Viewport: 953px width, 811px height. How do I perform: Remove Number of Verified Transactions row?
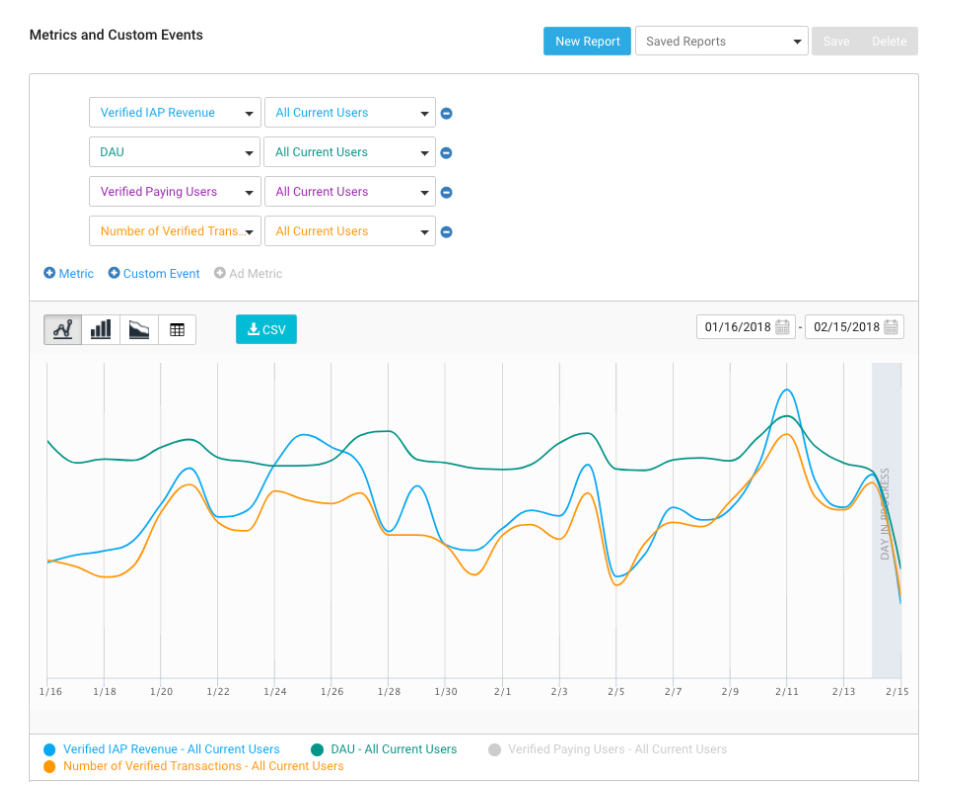447,232
